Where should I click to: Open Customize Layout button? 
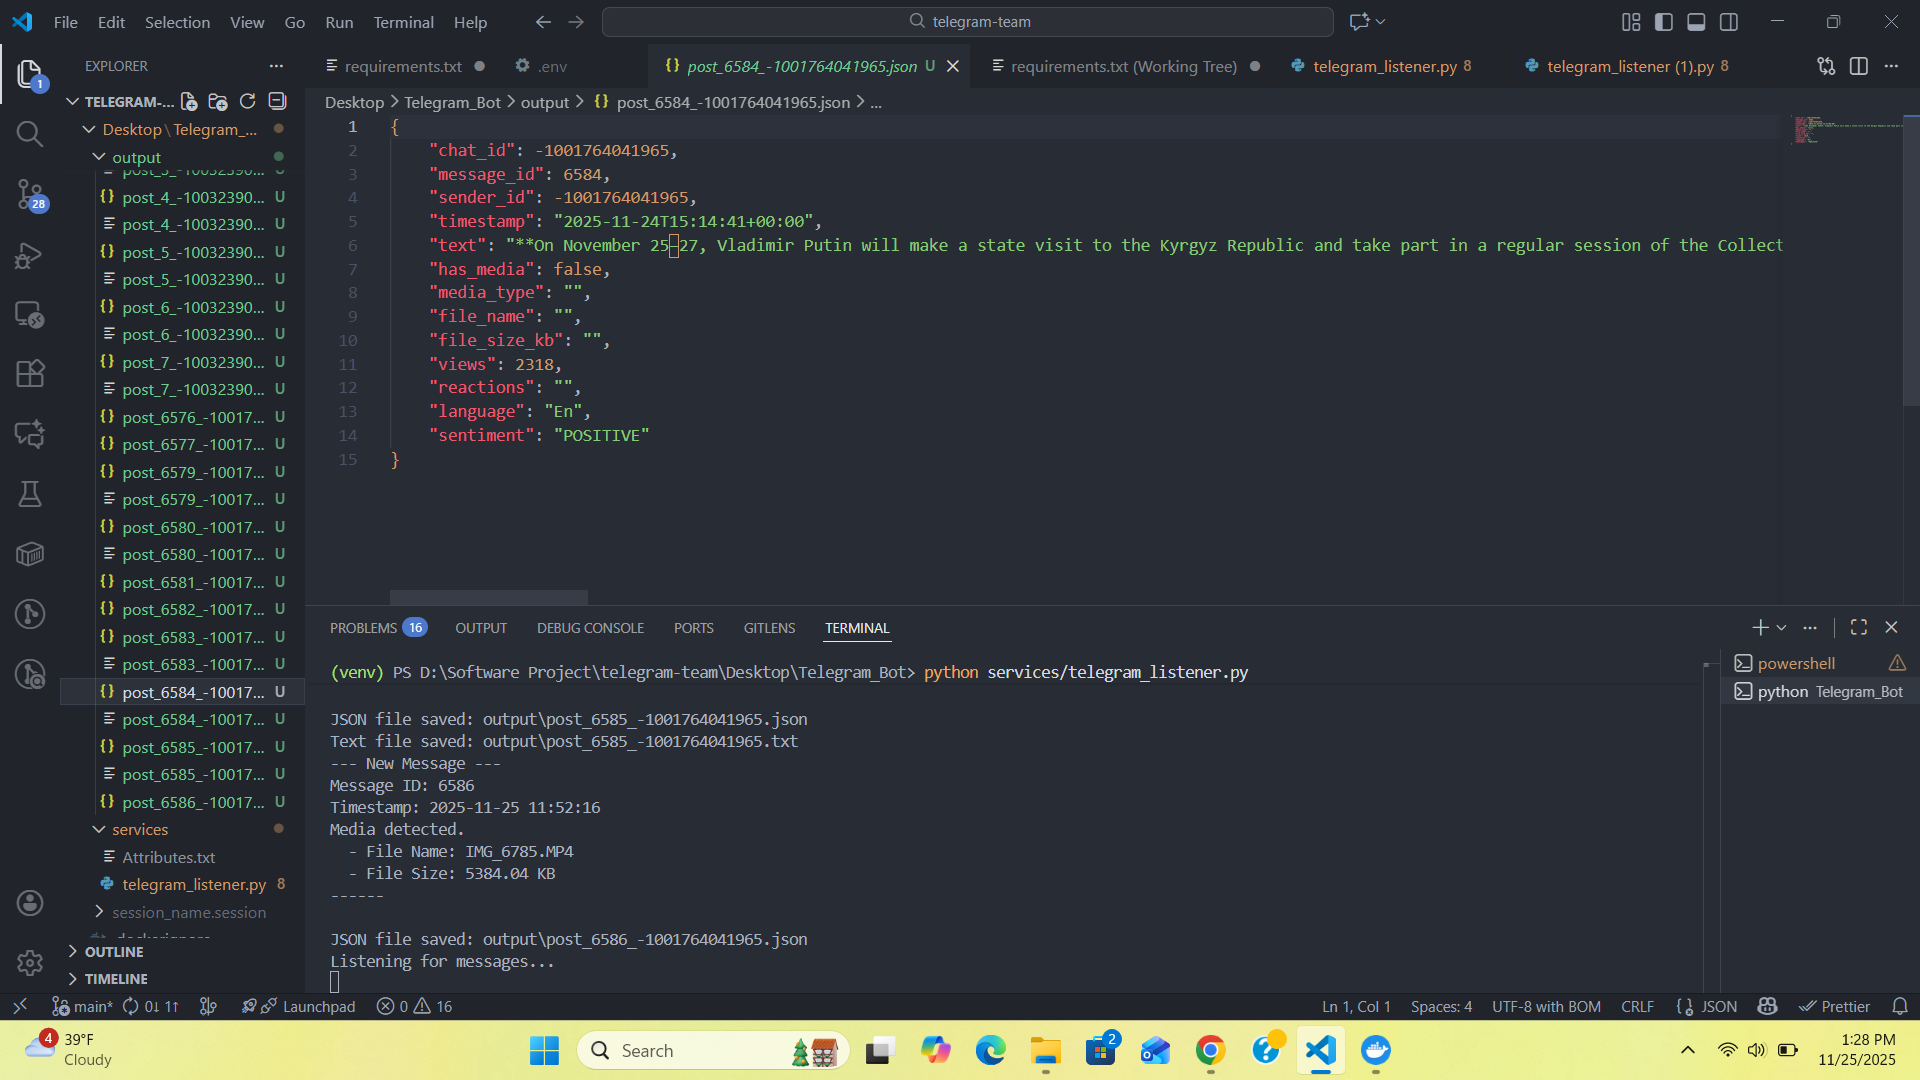tap(1631, 22)
